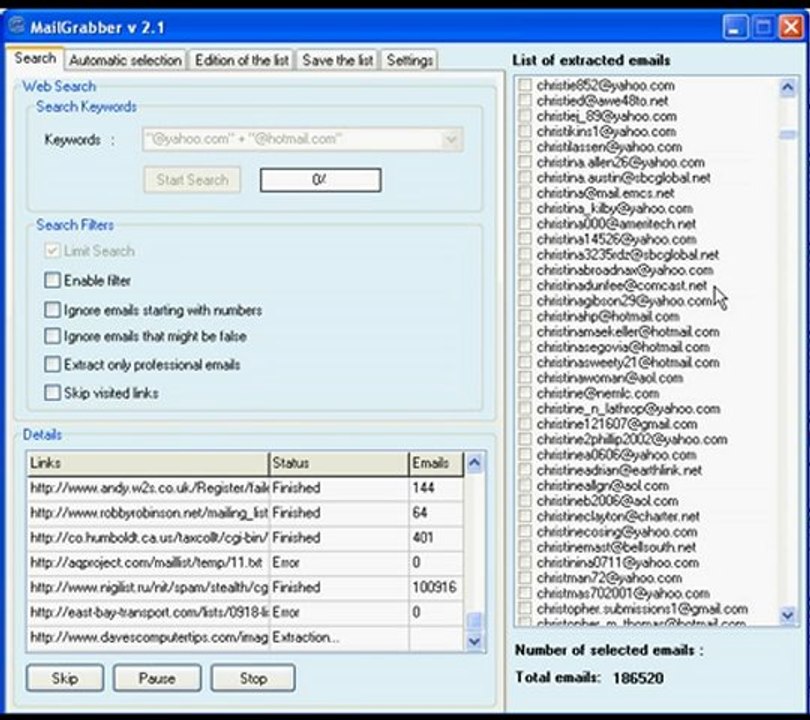Check the box for christina000@ameritech.net
The height and width of the screenshot is (720, 810).
(525, 224)
